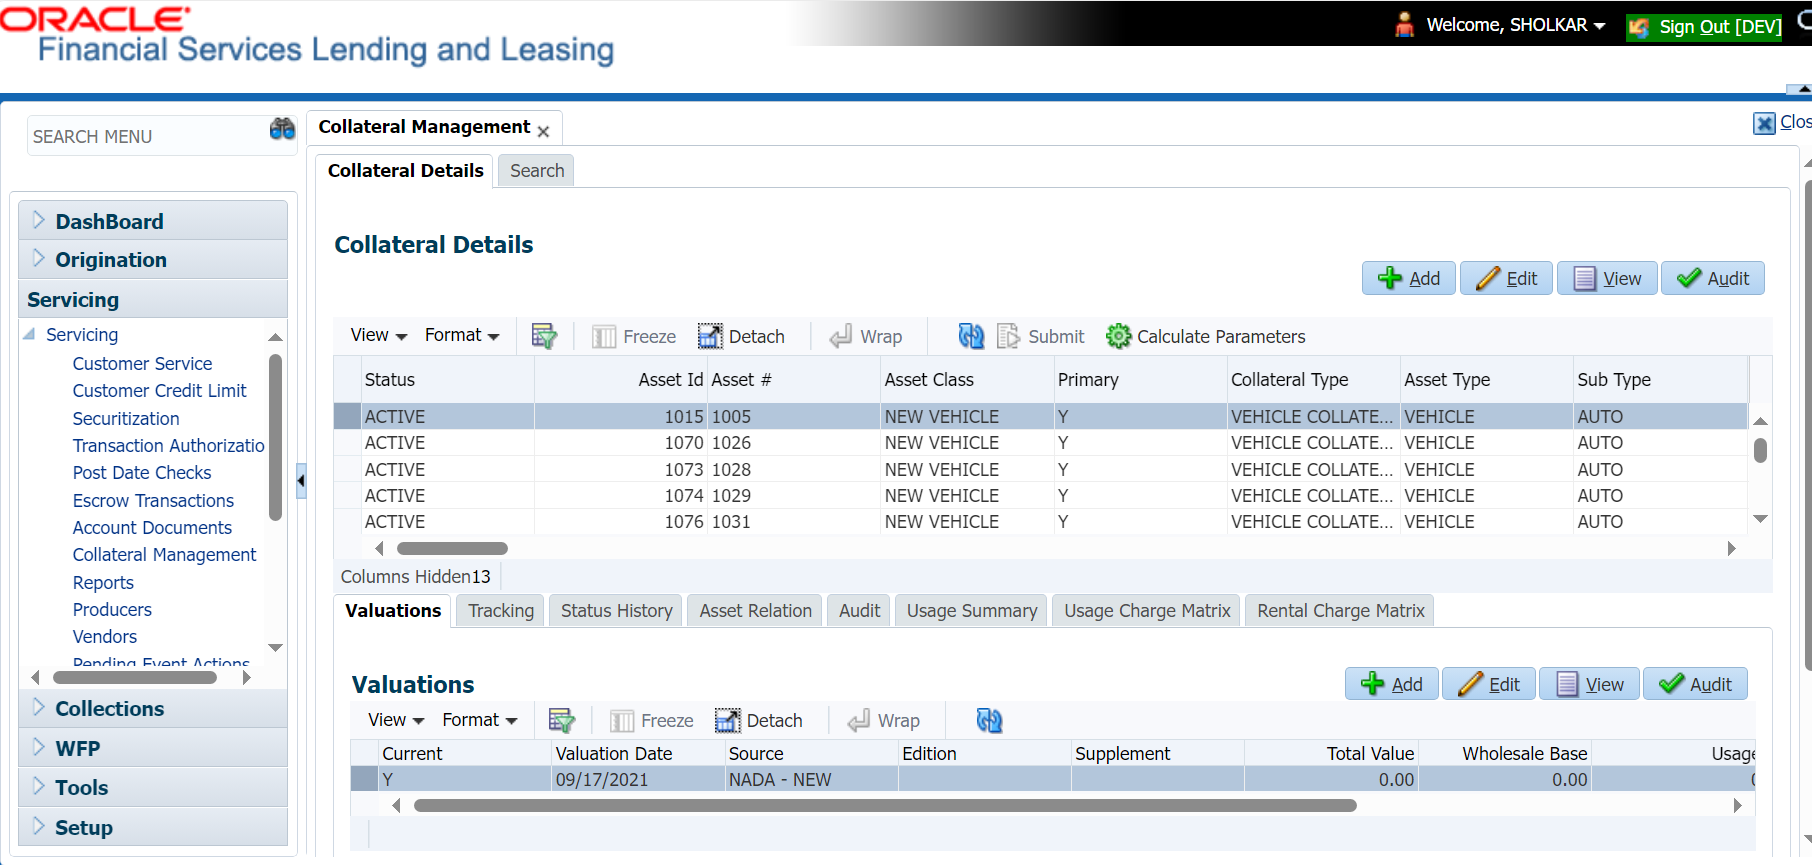Edit the selected valuation
1812x865 pixels.
click(1489, 684)
